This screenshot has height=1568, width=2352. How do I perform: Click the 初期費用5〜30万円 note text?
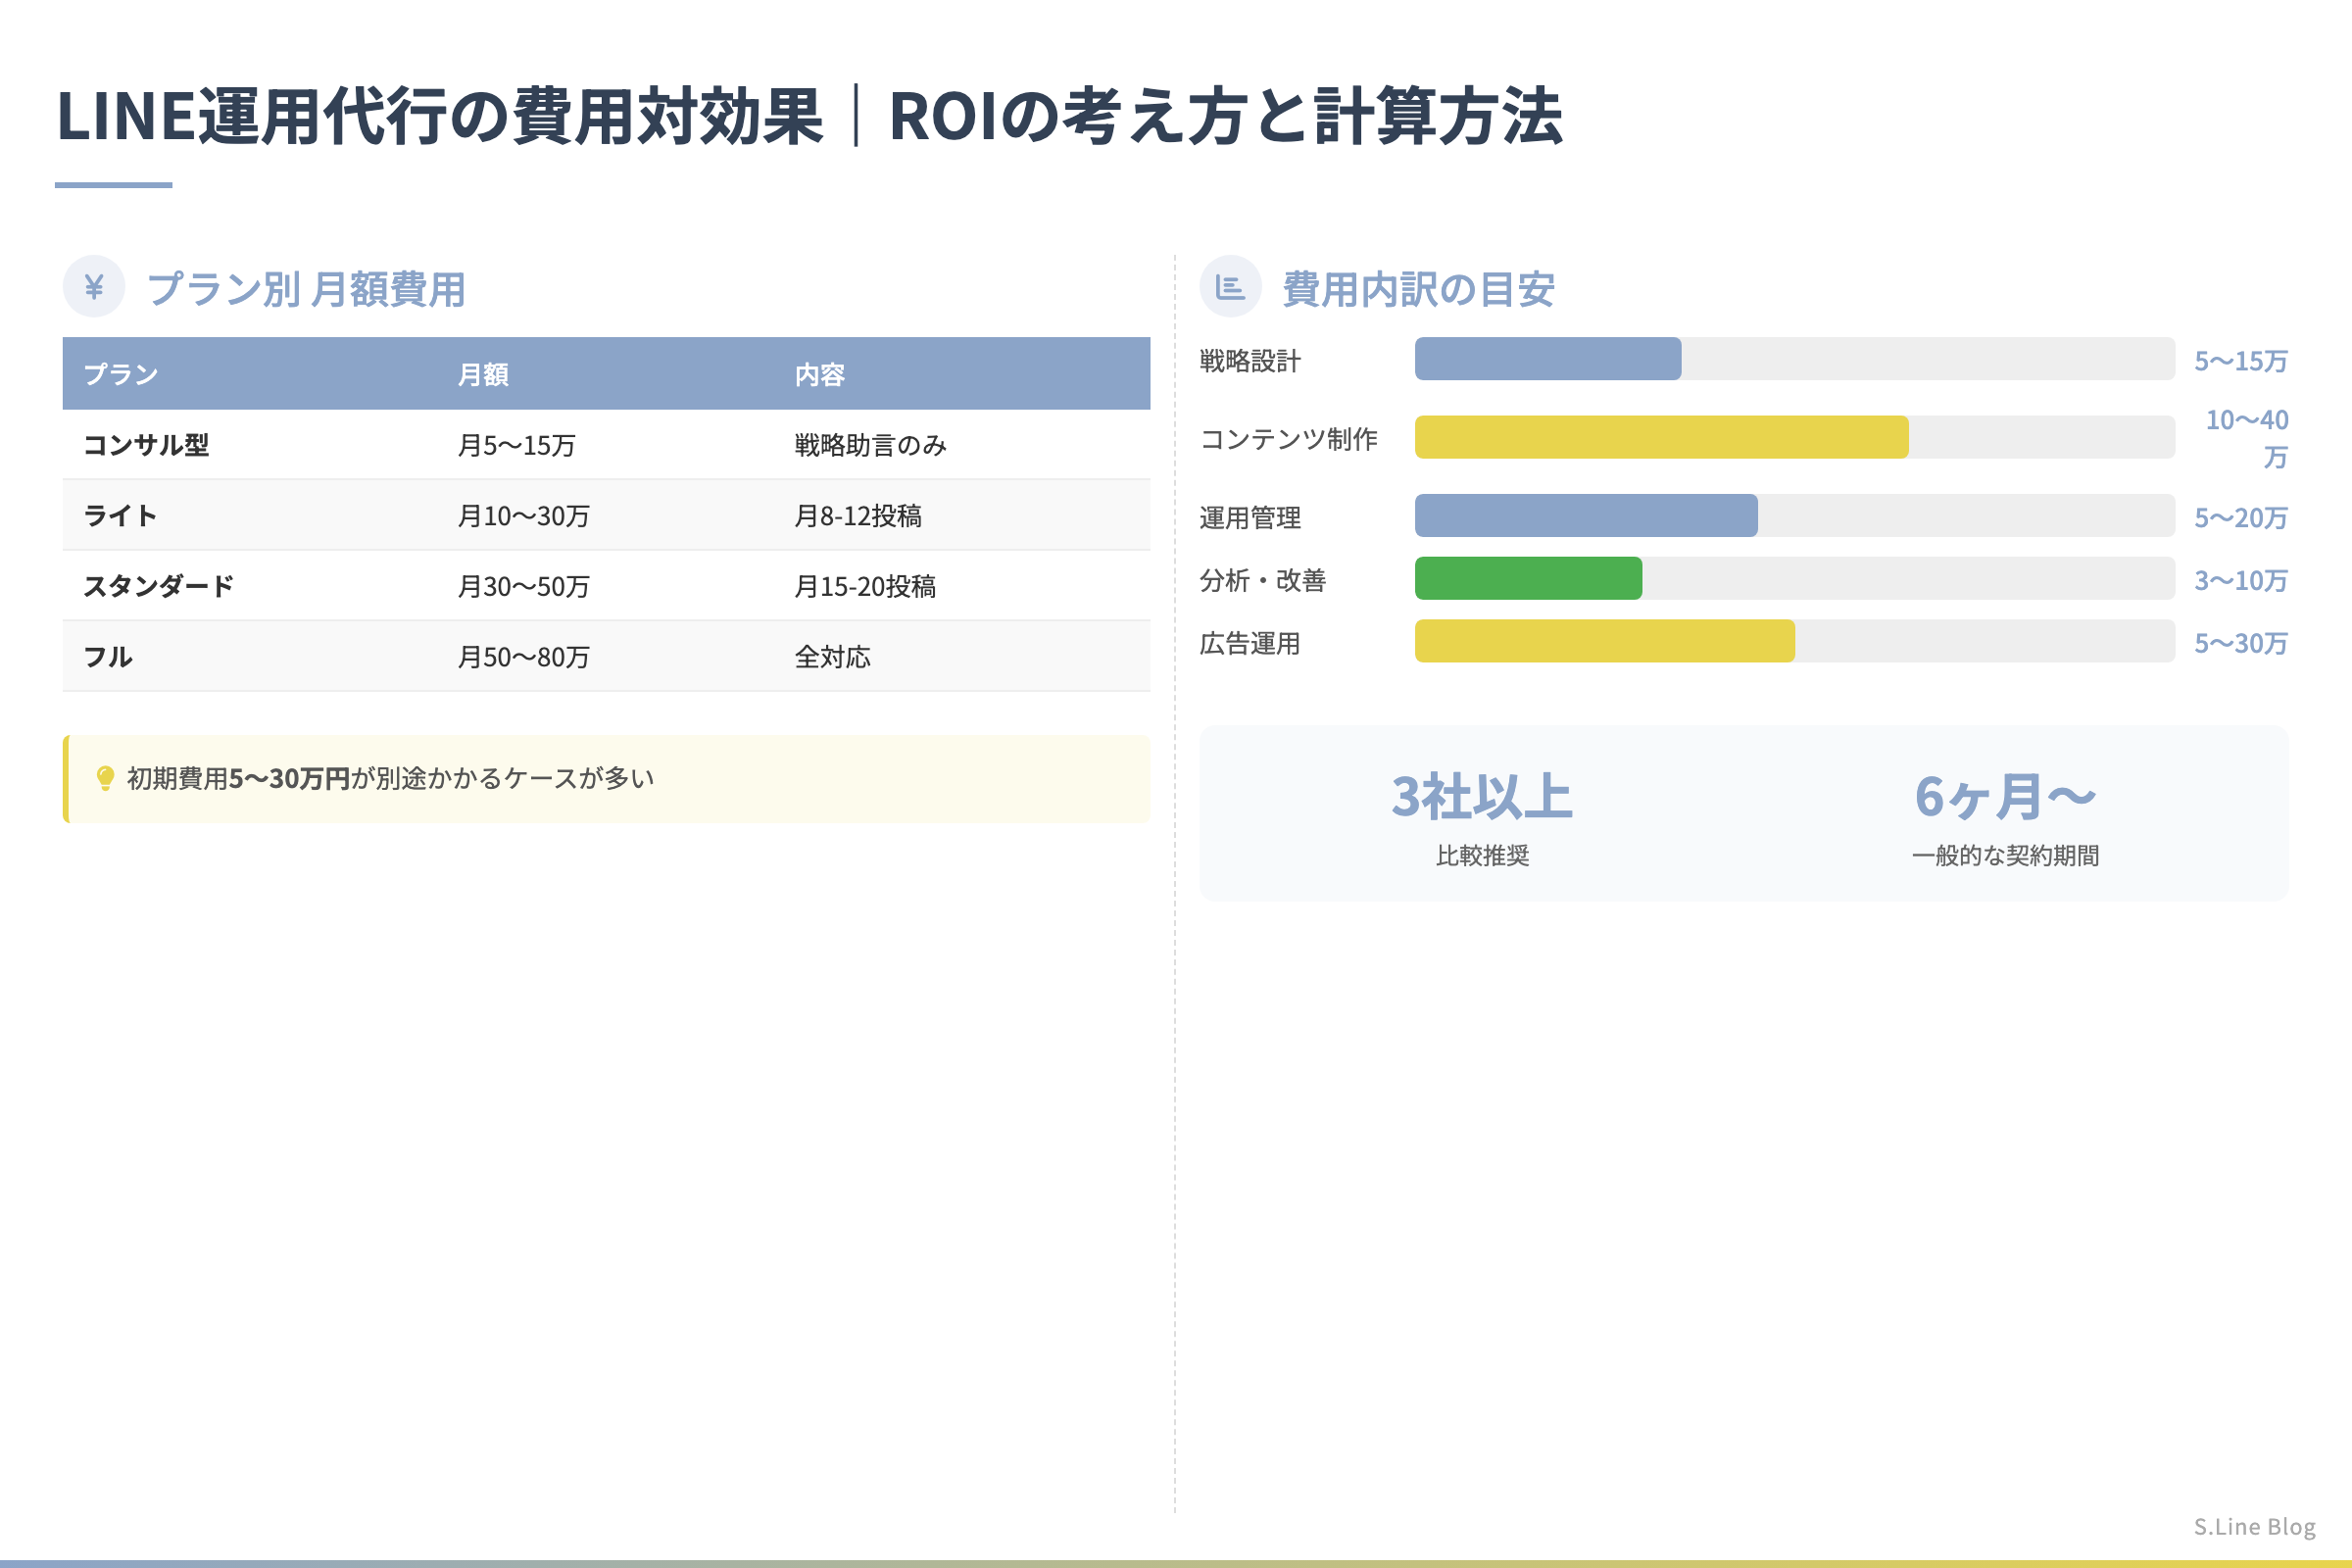click(x=390, y=779)
